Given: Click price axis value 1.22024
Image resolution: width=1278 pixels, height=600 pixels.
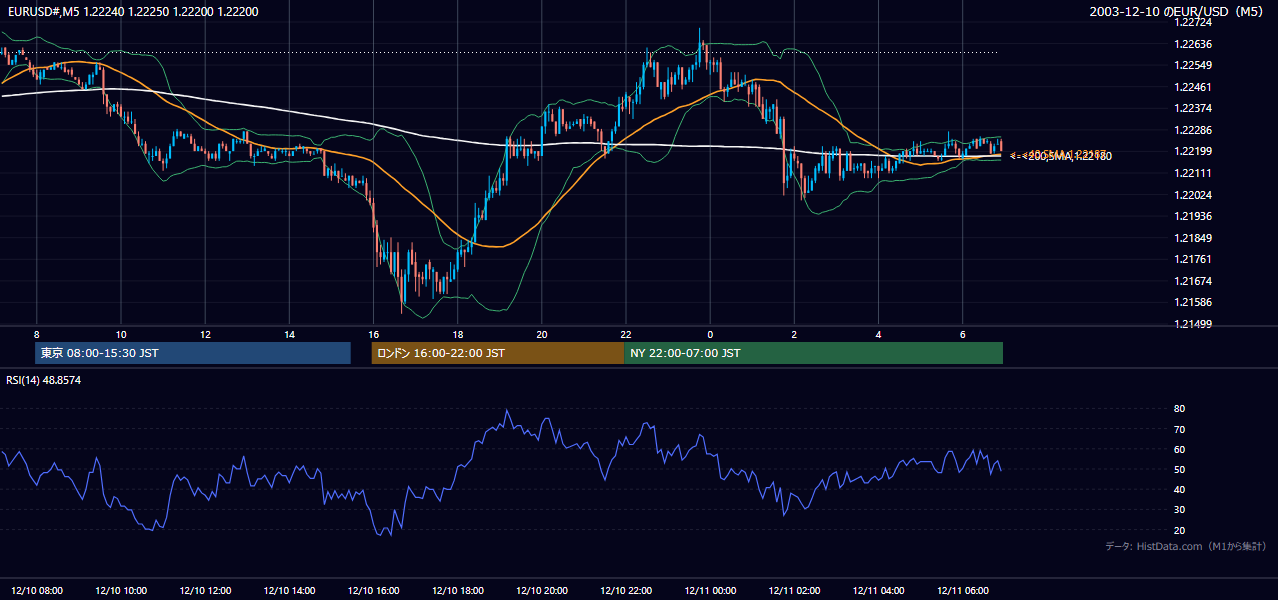Looking at the screenshot, I should pyautogui.click(x=1195, y=195).
